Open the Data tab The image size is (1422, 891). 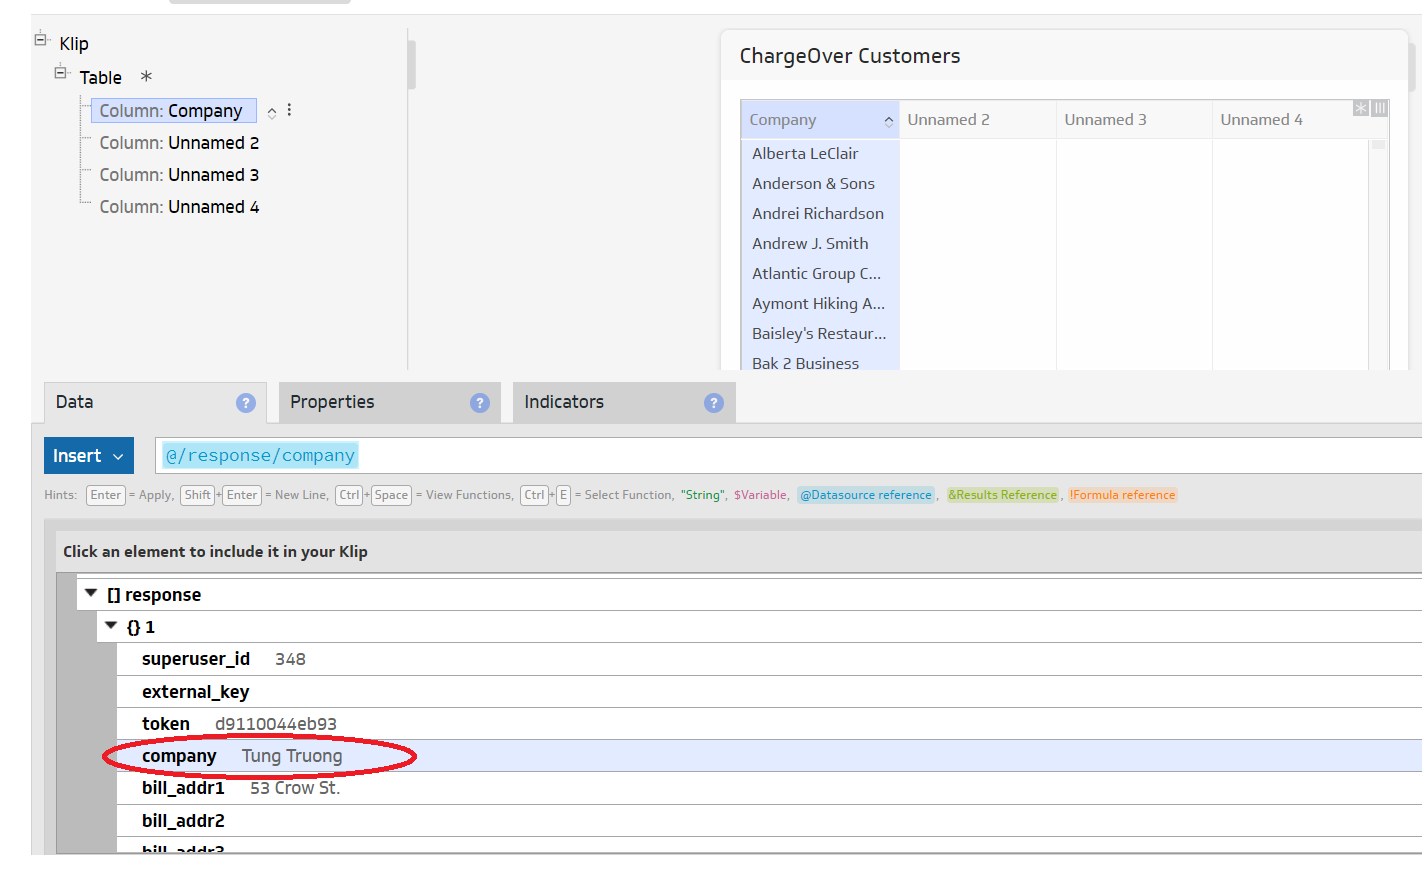click(155, 402)
